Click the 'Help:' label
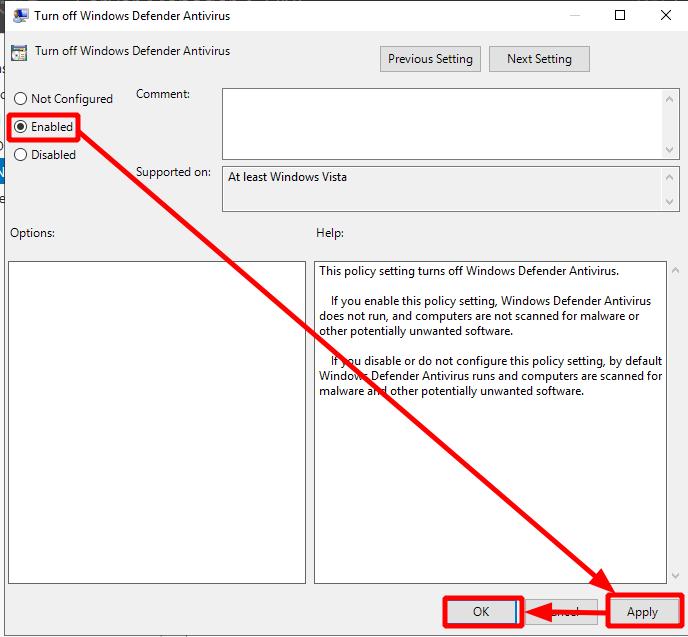 coord(330,233)
